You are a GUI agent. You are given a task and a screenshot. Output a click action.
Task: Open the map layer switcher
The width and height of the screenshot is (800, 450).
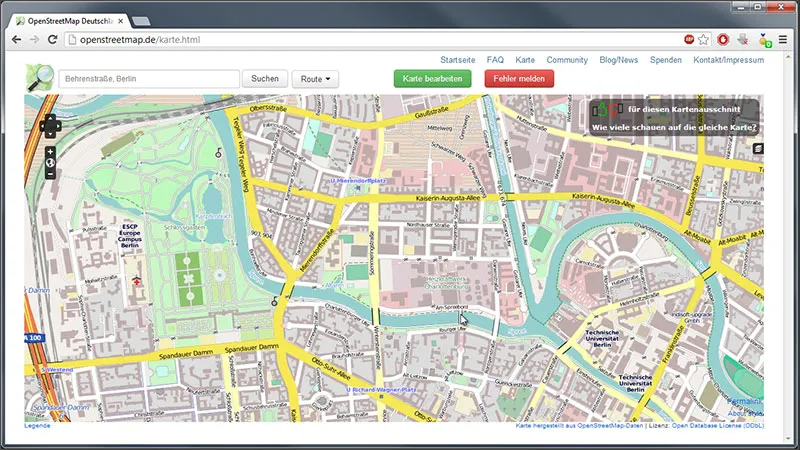pyautogui.click(x=758, y=148)
